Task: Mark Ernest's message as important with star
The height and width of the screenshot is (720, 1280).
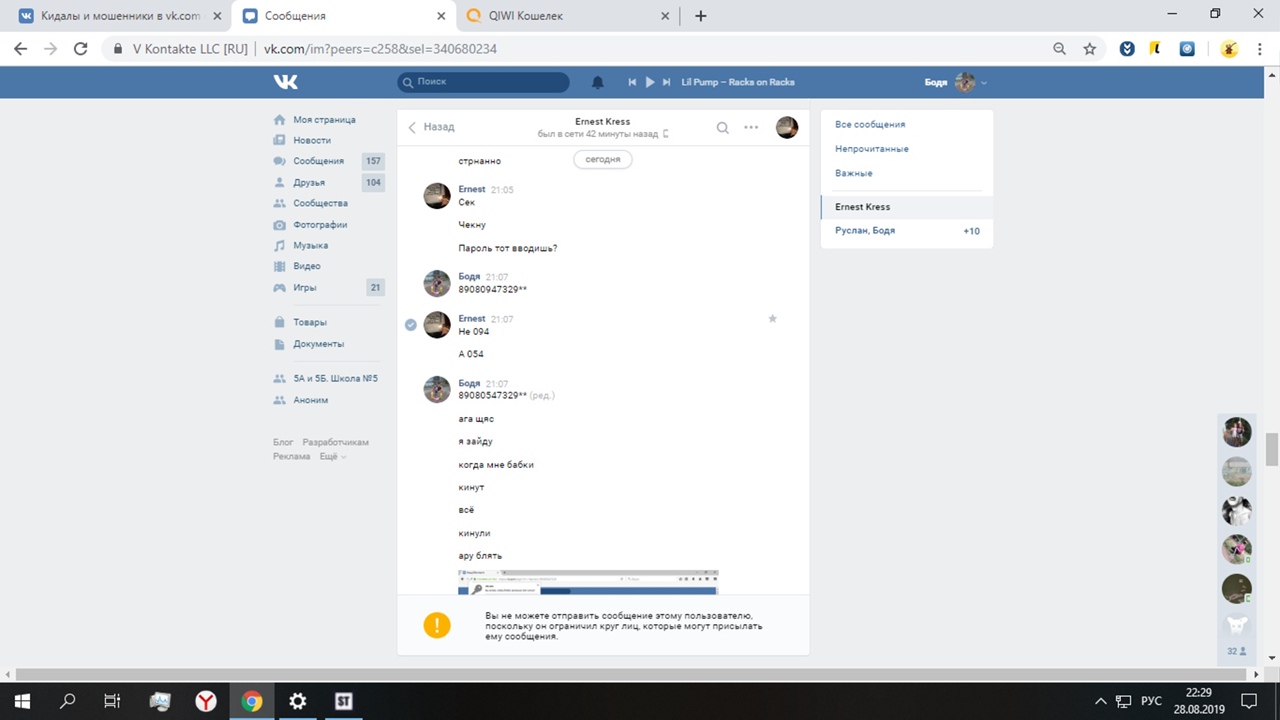Action: (x=772, y=319)
